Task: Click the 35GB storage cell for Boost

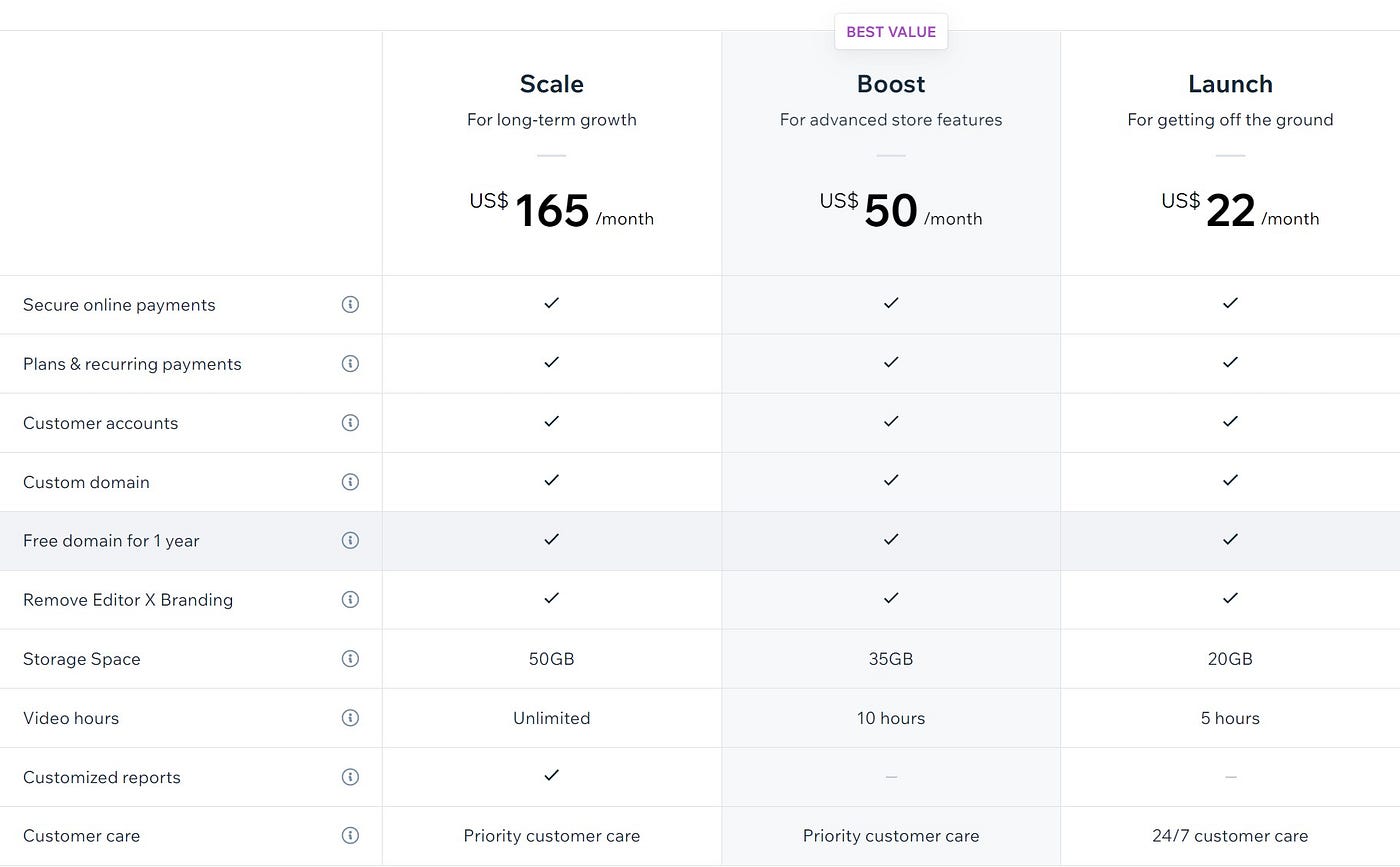Action: click(891, 659)
